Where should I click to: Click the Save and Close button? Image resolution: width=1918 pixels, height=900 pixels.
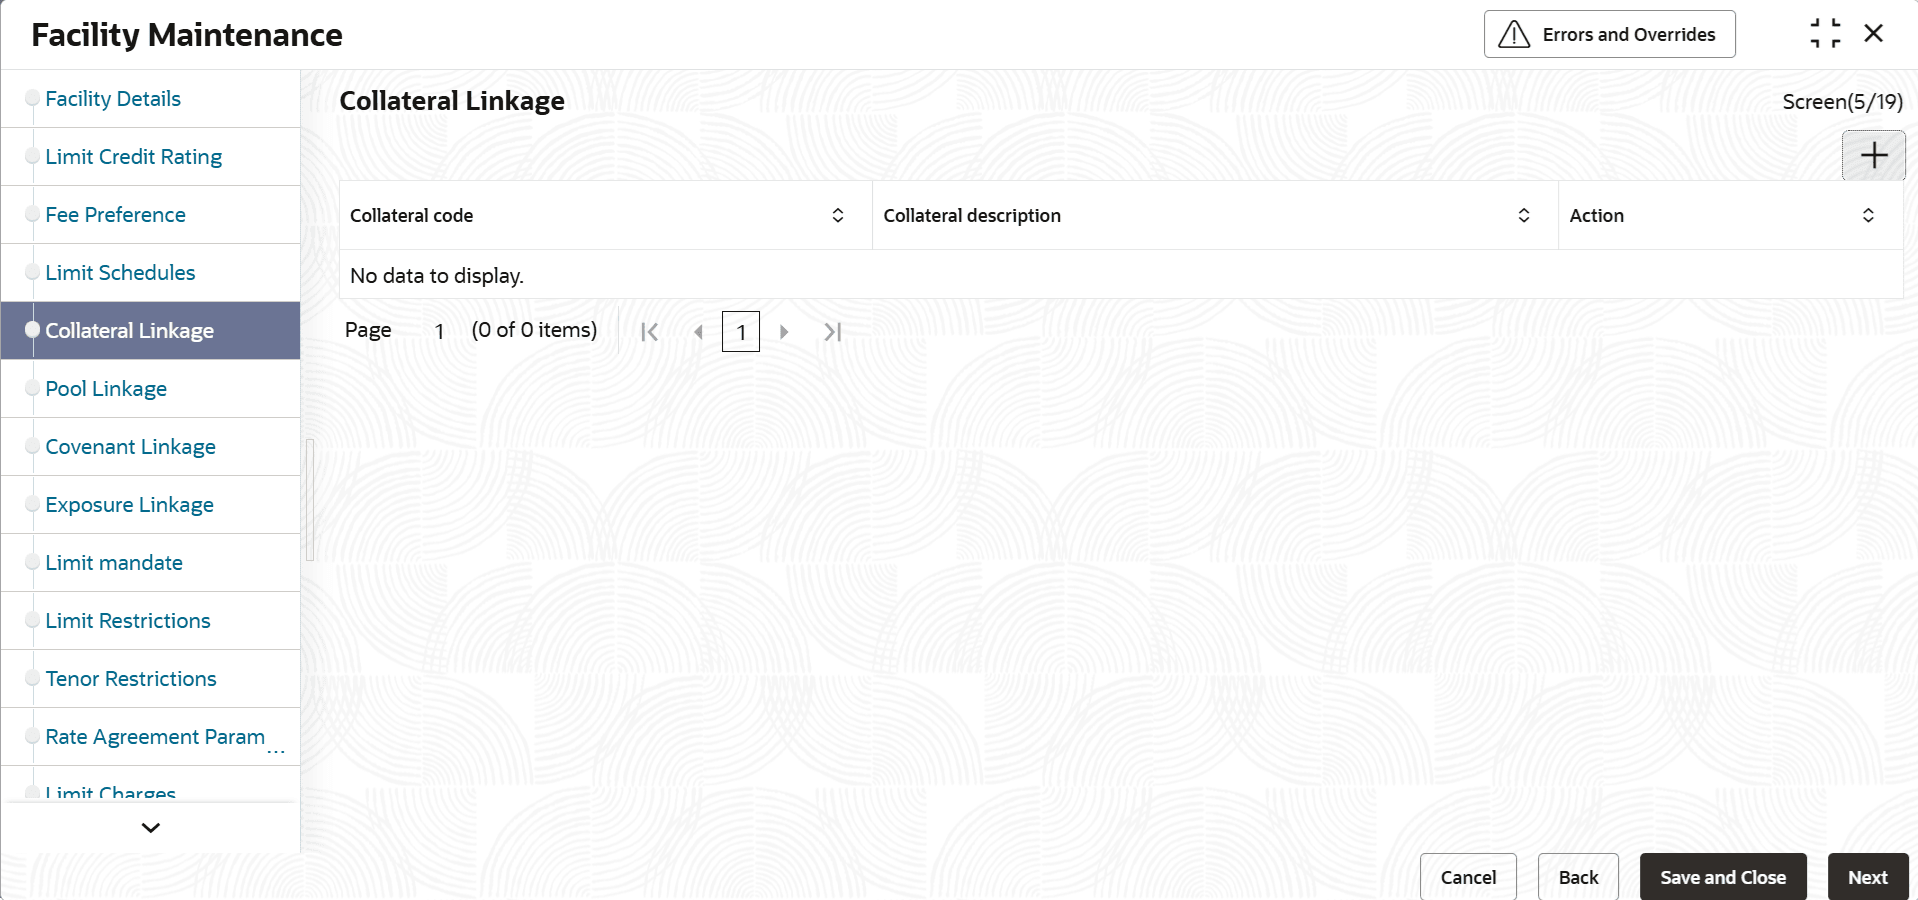click(1722, 877)
